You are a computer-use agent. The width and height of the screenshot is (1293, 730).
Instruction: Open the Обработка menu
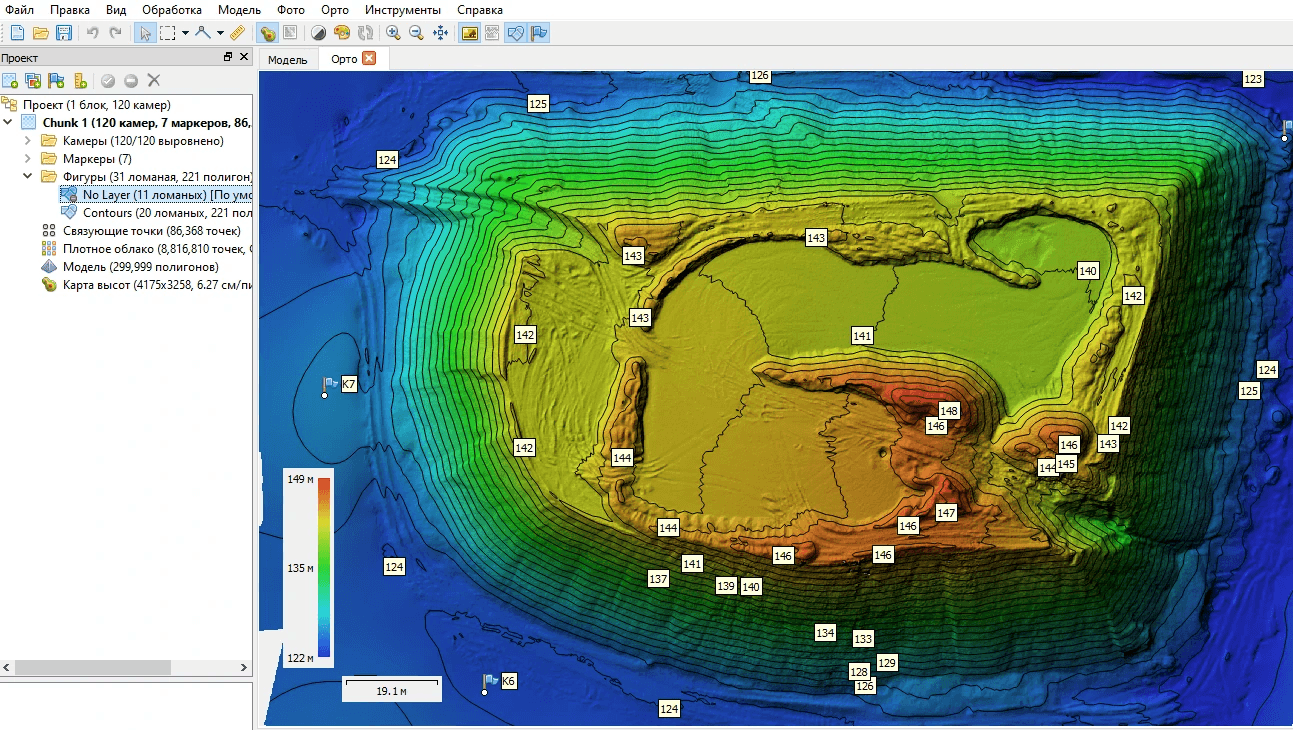[x=171, y=10]
